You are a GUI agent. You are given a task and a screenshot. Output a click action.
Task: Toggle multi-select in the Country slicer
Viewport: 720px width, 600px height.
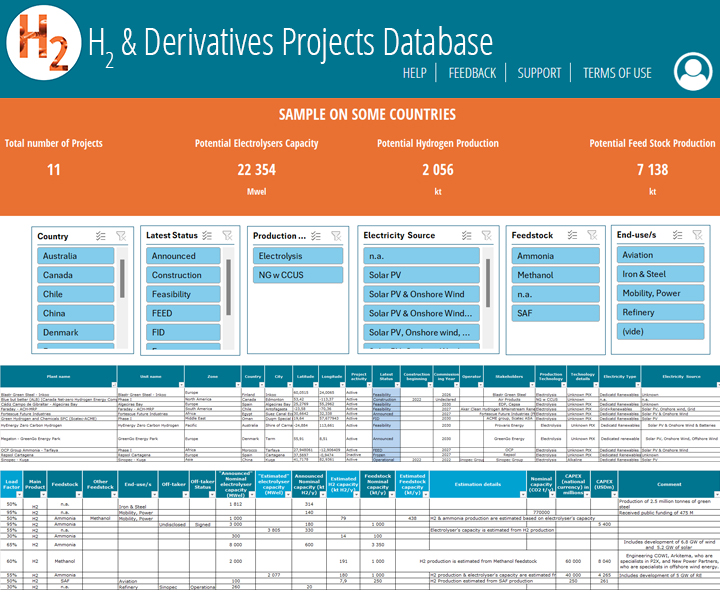[x=101, y=236]
